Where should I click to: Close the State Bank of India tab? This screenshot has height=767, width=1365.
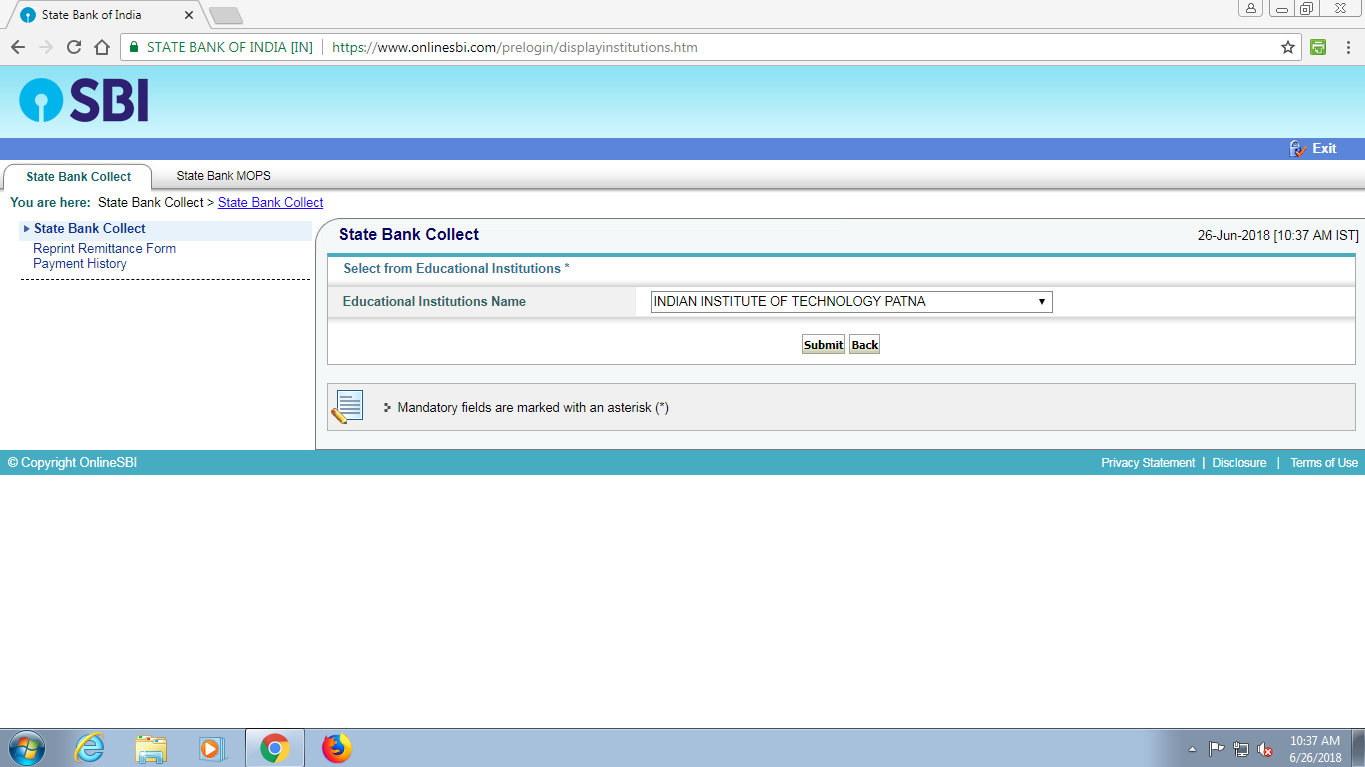point(189,15)
